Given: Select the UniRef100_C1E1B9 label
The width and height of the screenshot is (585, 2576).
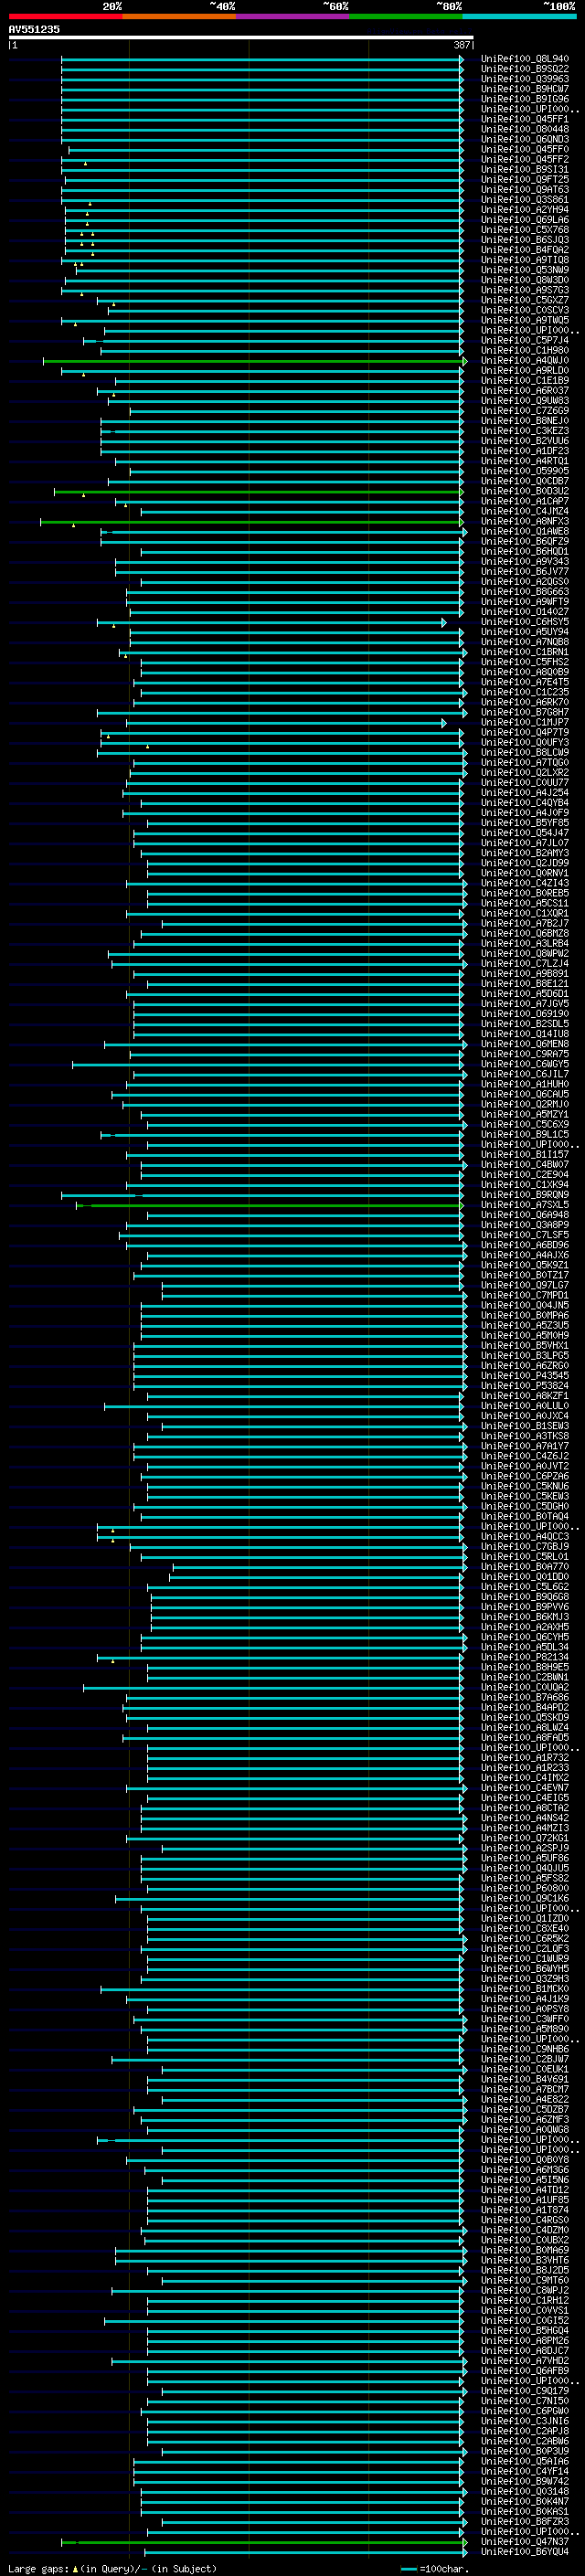Looking at the screenshot, I should 525,381.
